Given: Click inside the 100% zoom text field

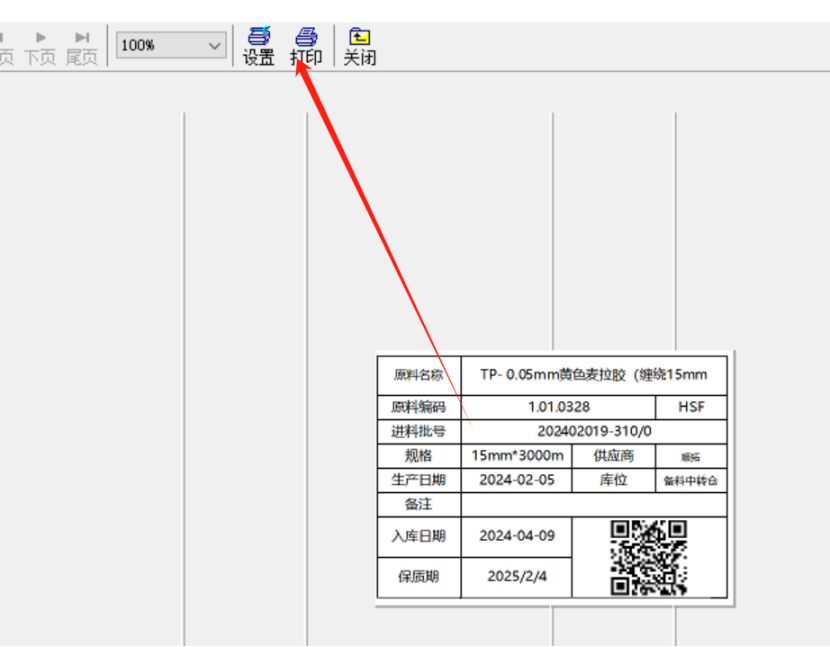Looking at the screenshot, I should pyautogui.click(x=160, y=45).
